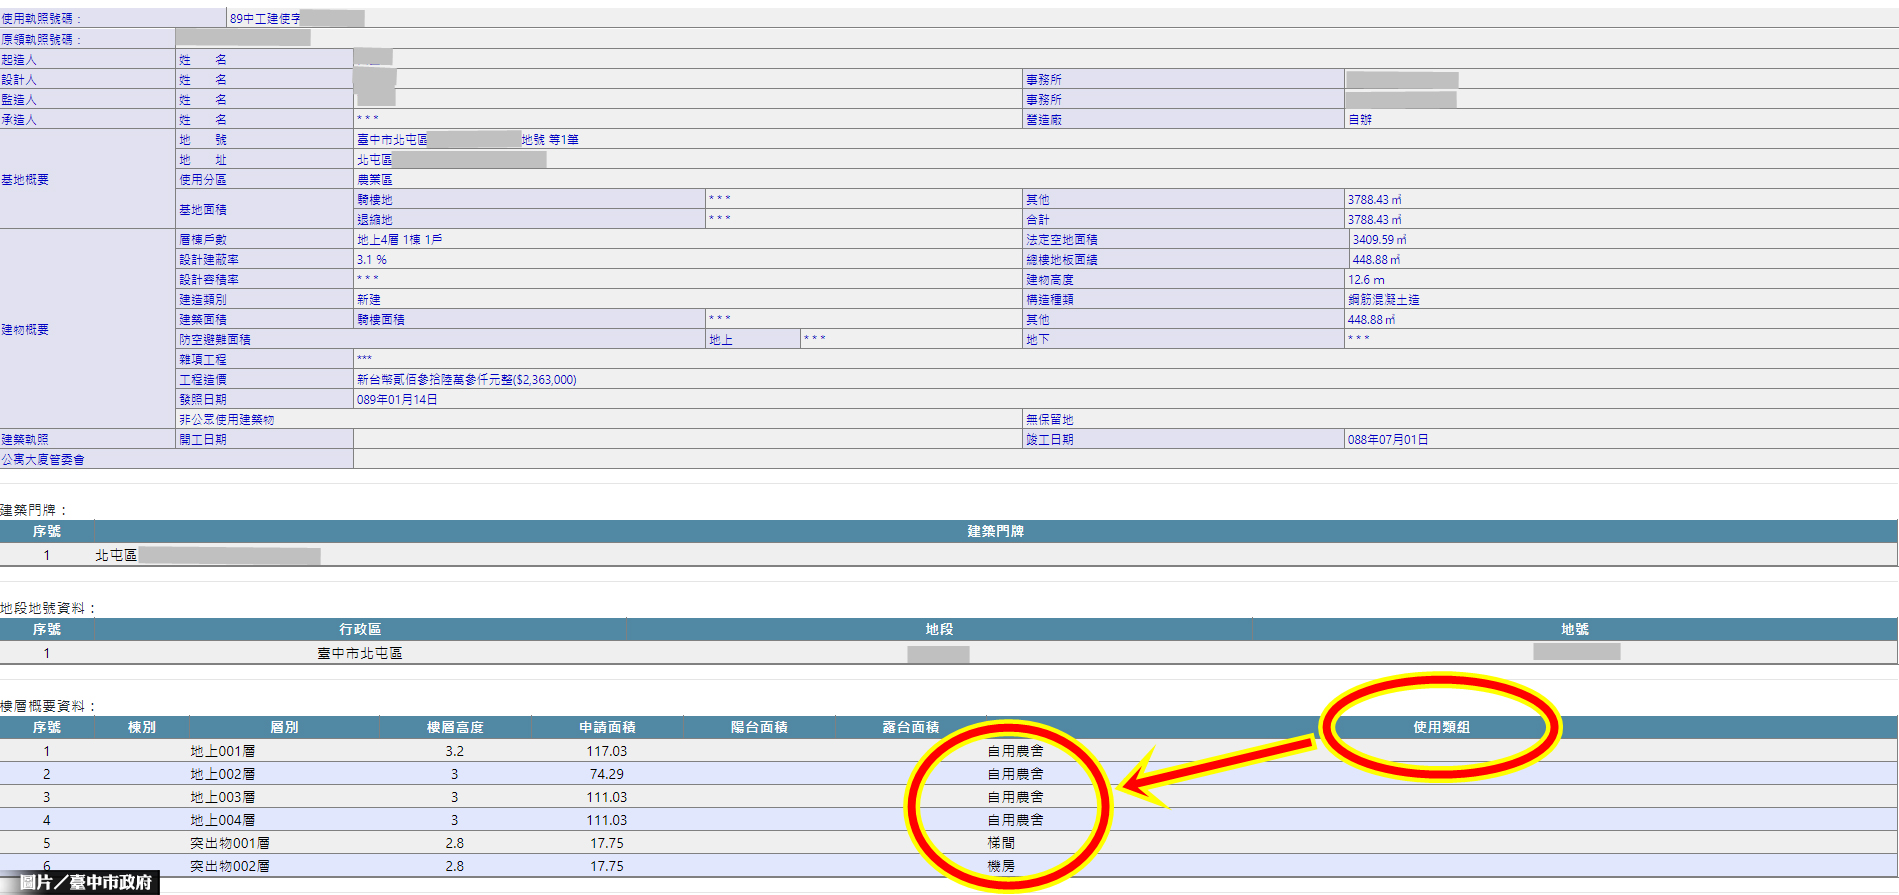
Task: Click the 089年01月14日 issue date value
Action: point(397,399)
